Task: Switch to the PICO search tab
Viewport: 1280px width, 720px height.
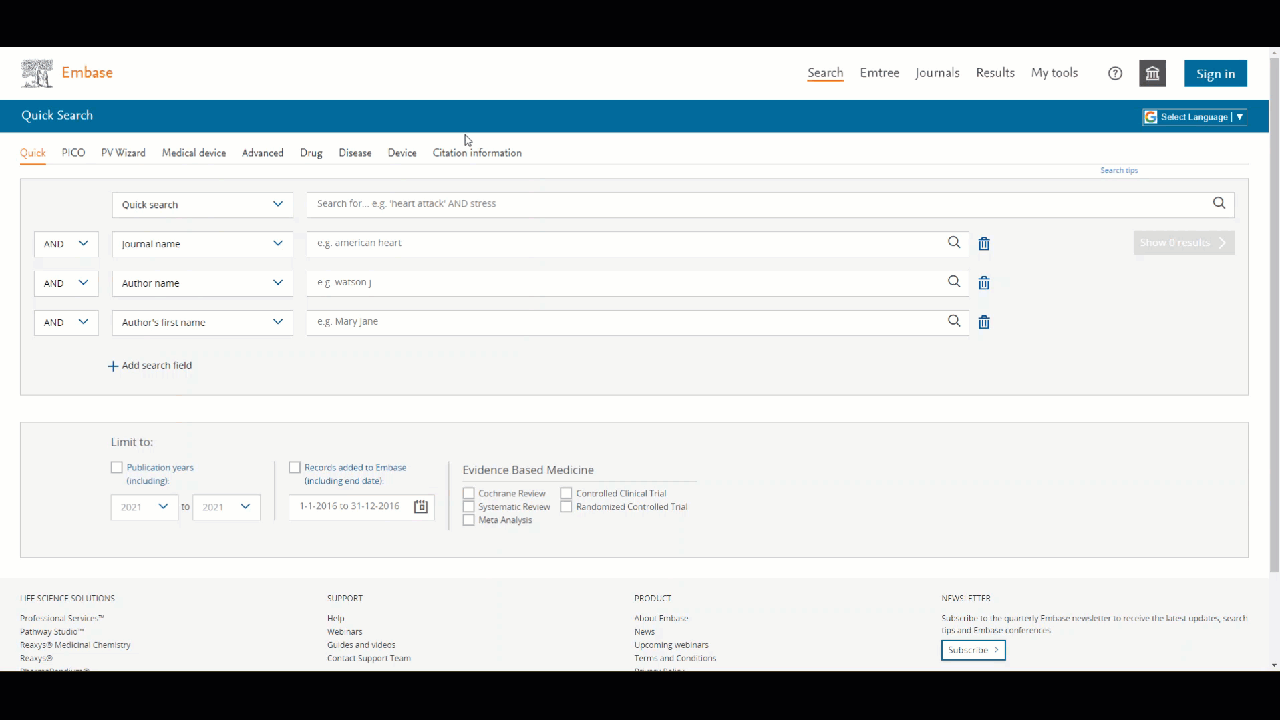Action: 73,153
